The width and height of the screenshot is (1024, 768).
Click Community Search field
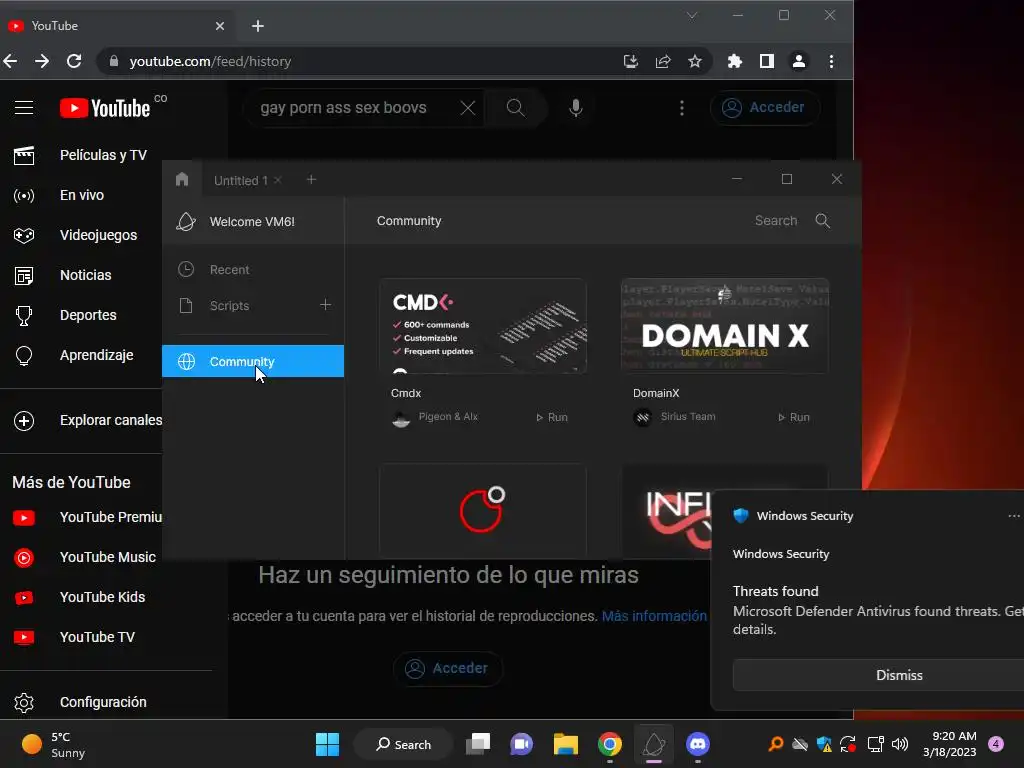click(776, 221)
